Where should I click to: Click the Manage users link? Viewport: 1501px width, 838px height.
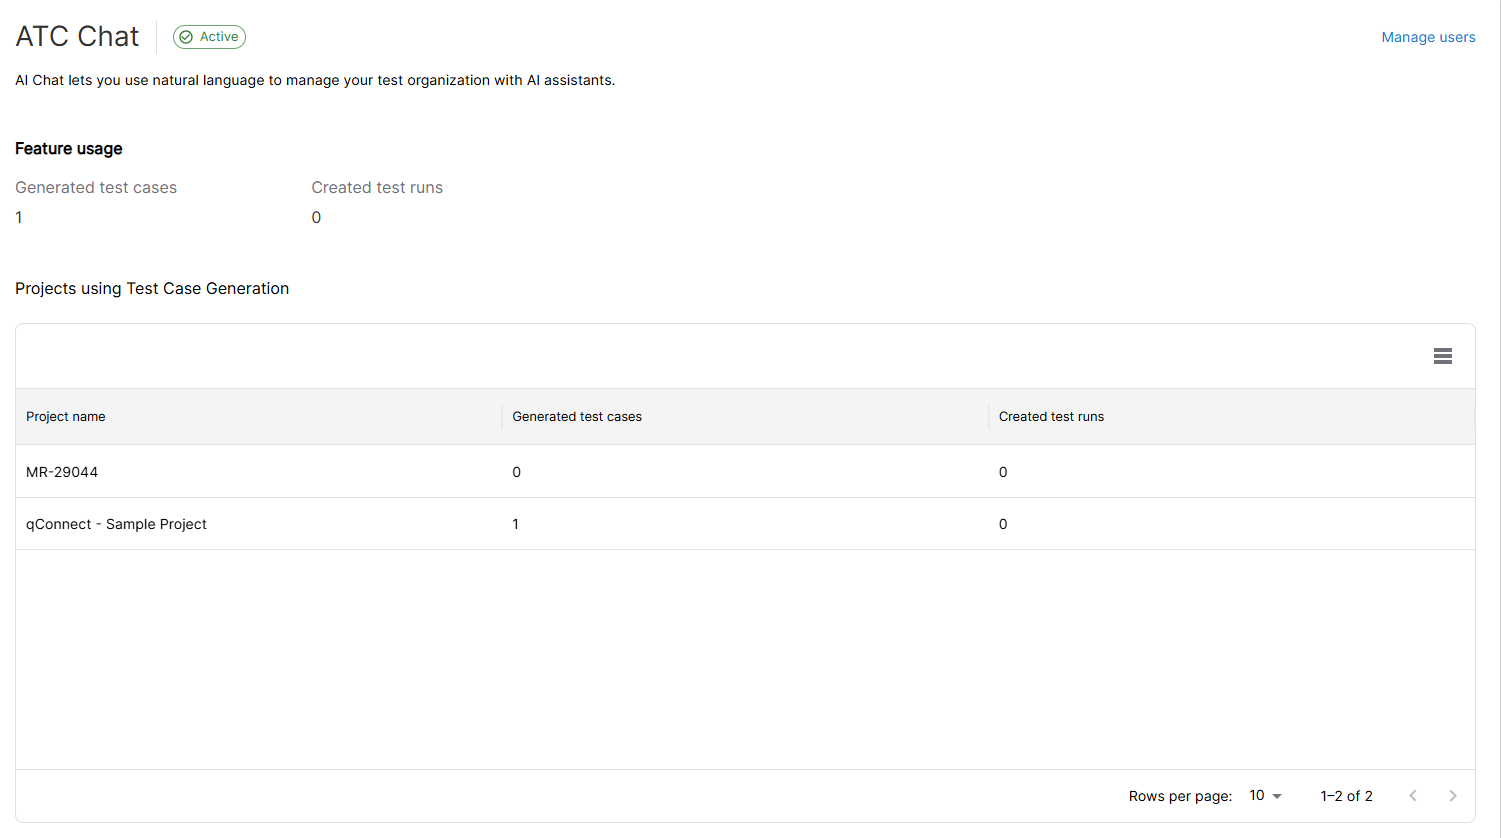(x=1428, y=37)
